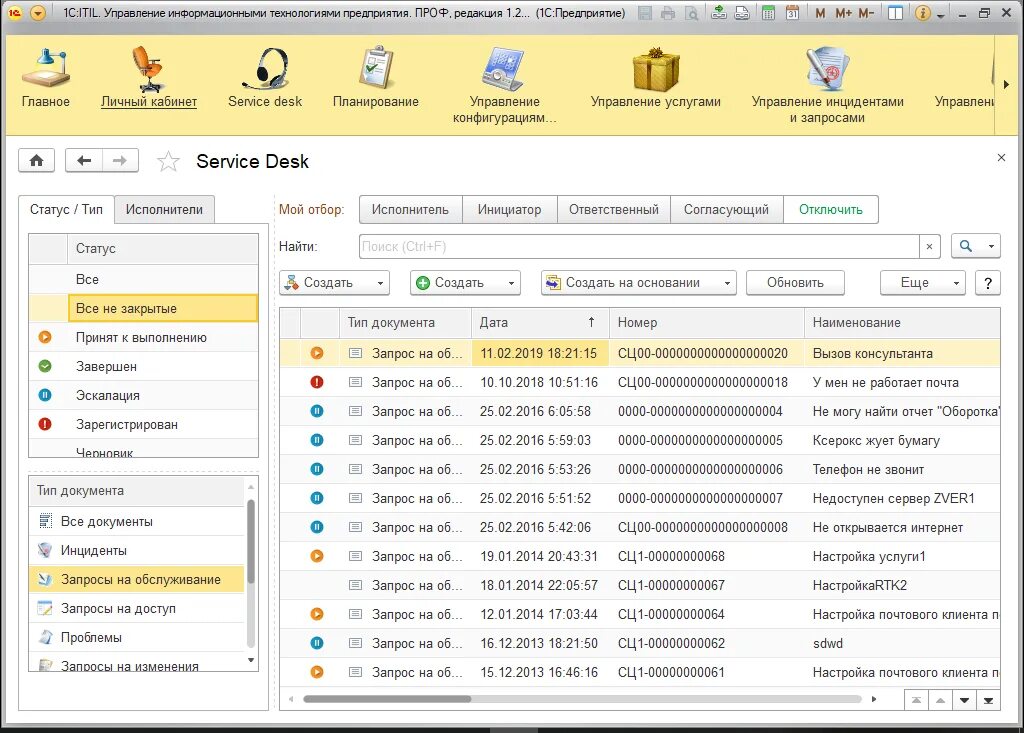Viewport: 1024px width, 733px height.
Task: Open the green plus Создать dropdown
Action: (465, 283)
